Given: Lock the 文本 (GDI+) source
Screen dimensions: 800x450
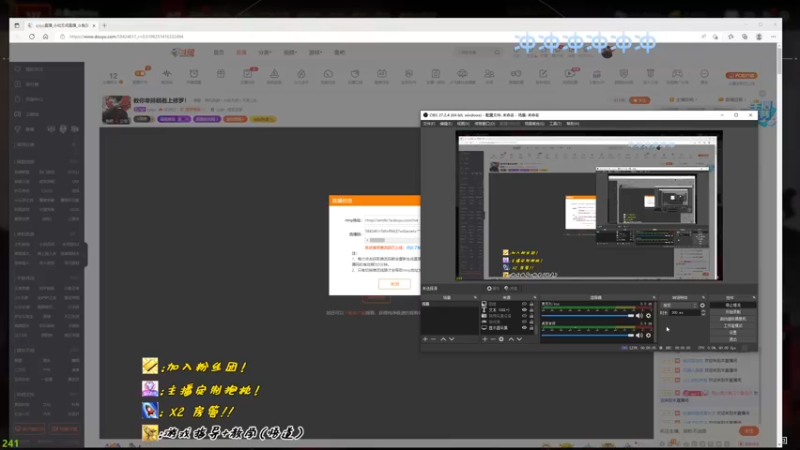Looking at the screenshot, I should pyautogui.click(x=532, y=310).
